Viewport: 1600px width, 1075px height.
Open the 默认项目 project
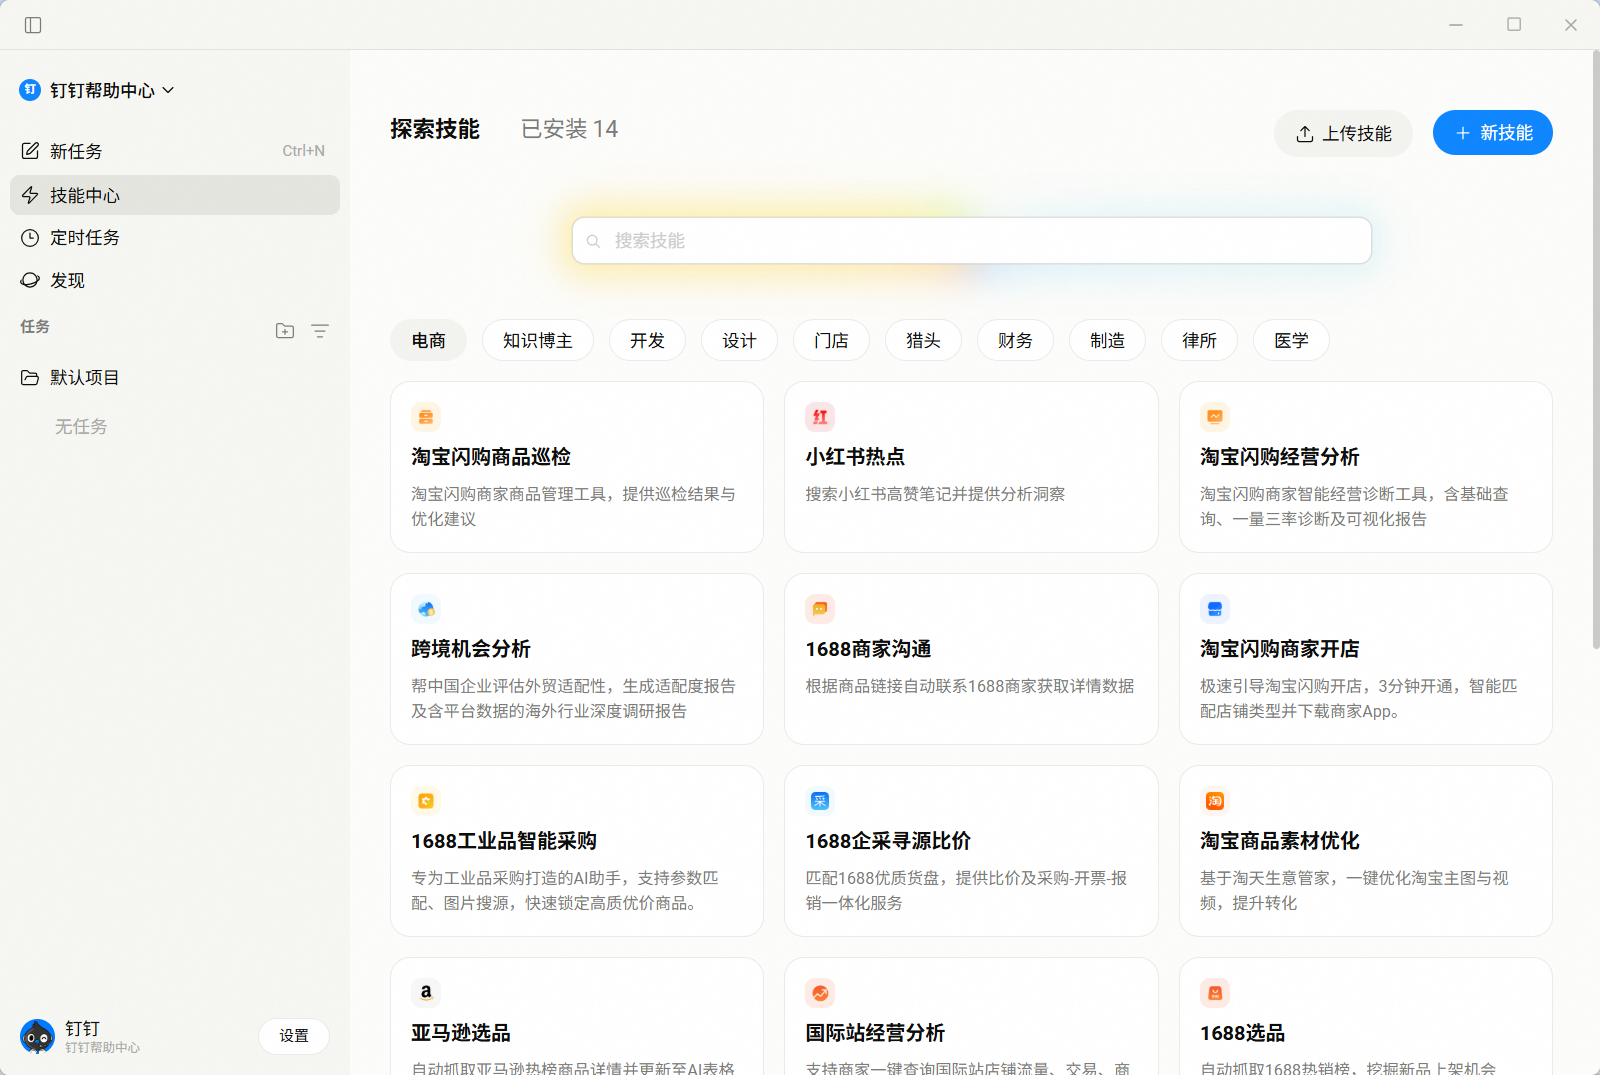pos(175,378)
